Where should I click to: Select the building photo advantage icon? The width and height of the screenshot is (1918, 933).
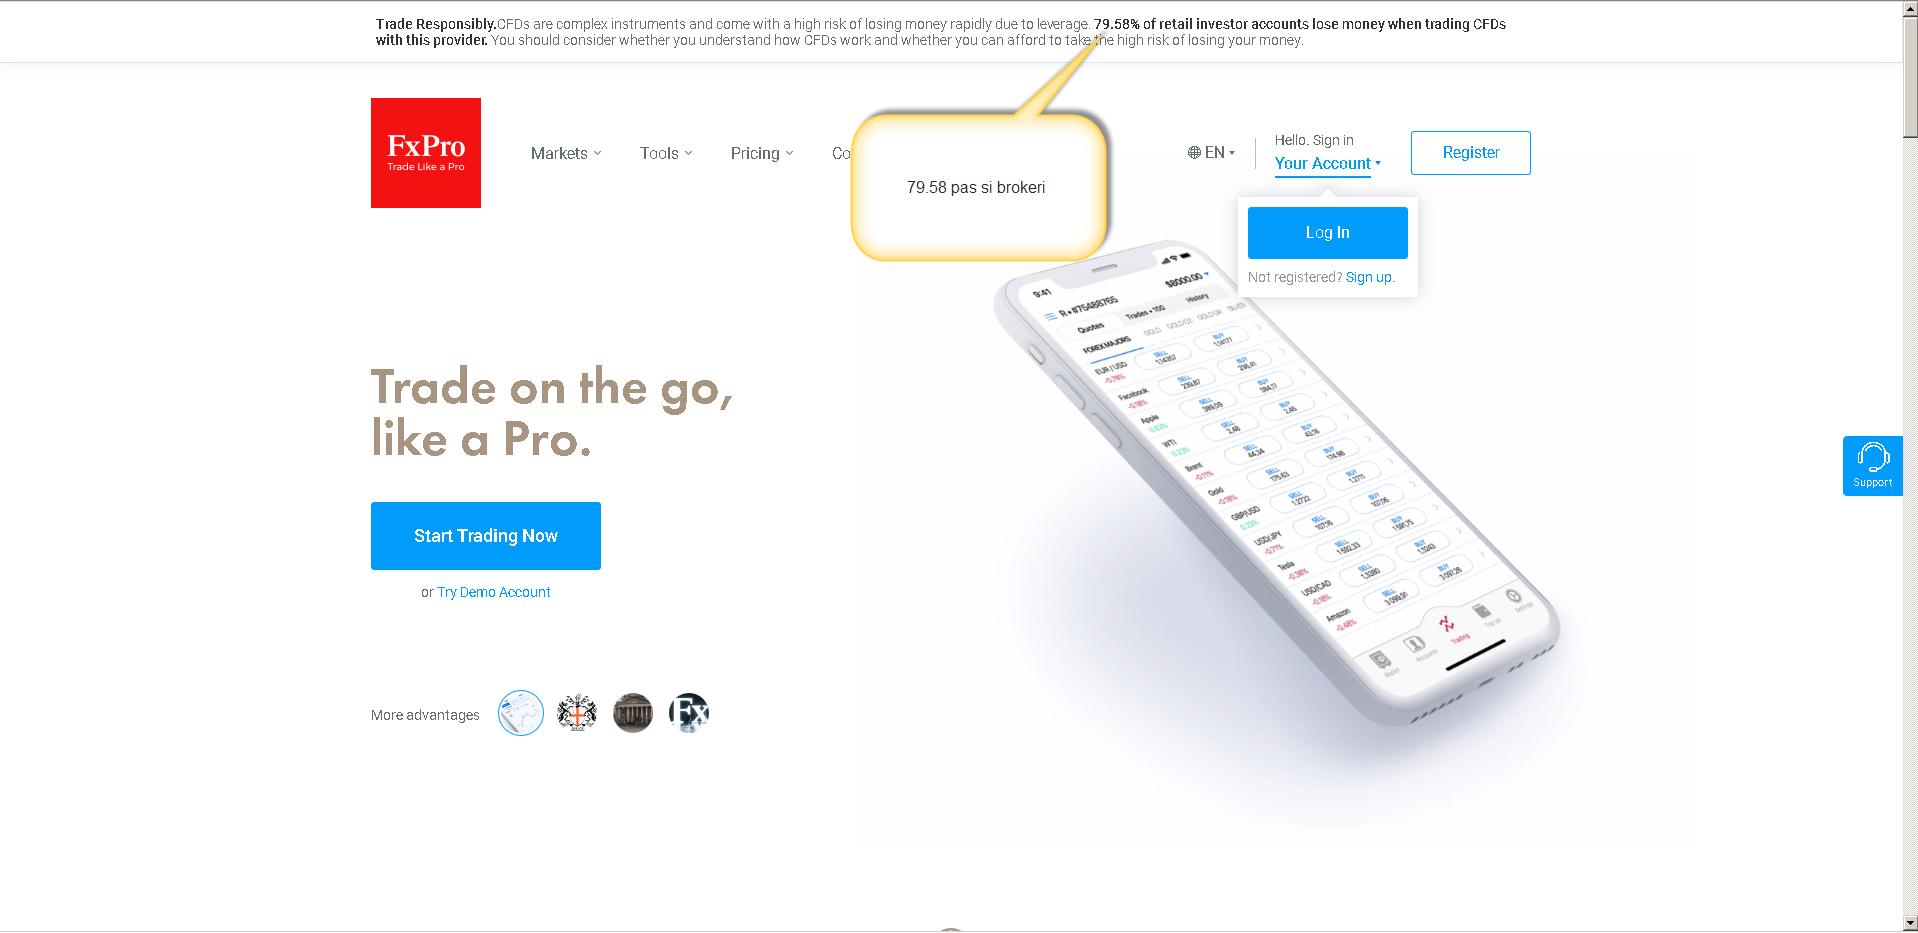point(633,713)
